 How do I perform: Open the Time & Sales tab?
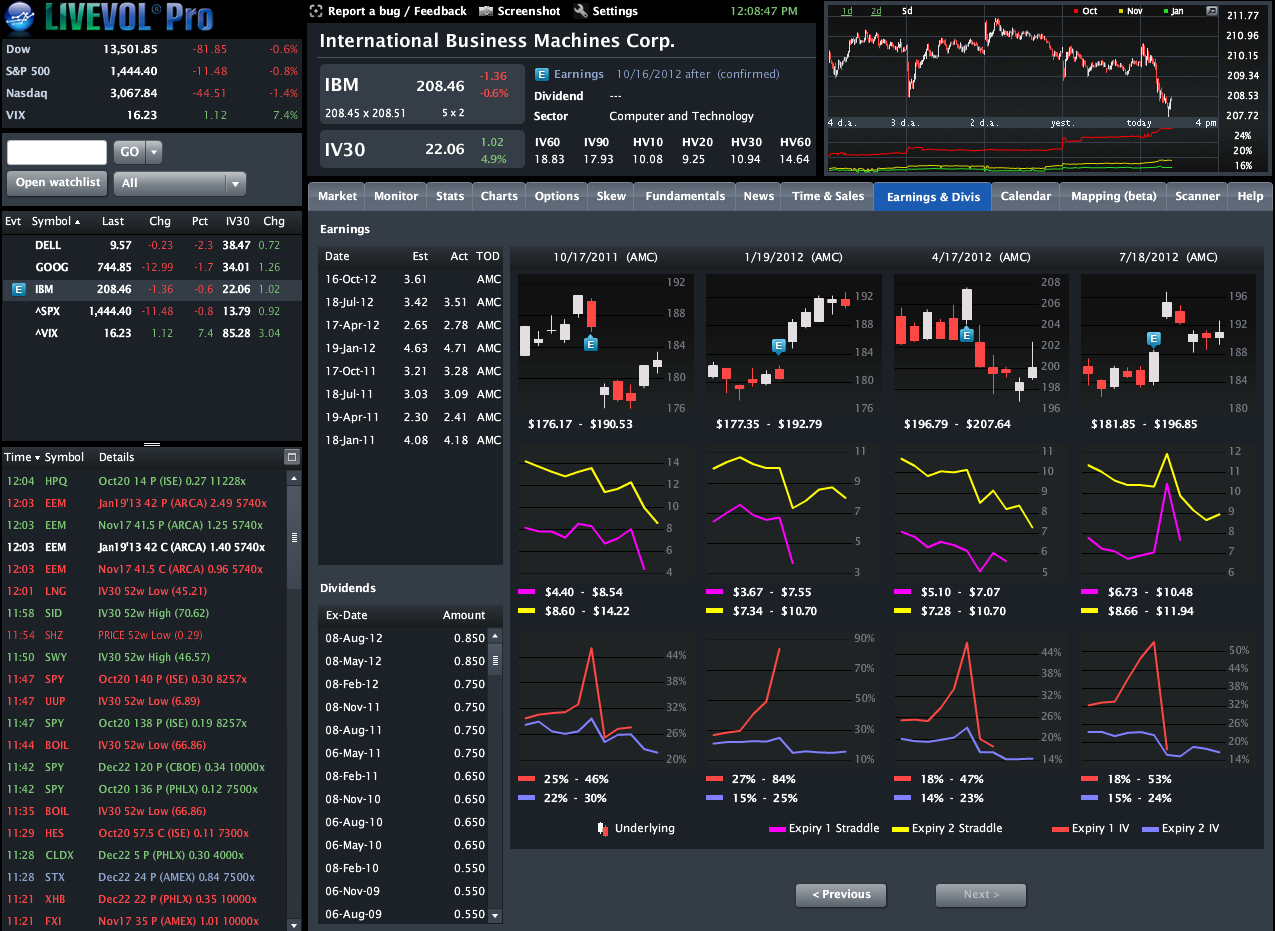point(828,196)
